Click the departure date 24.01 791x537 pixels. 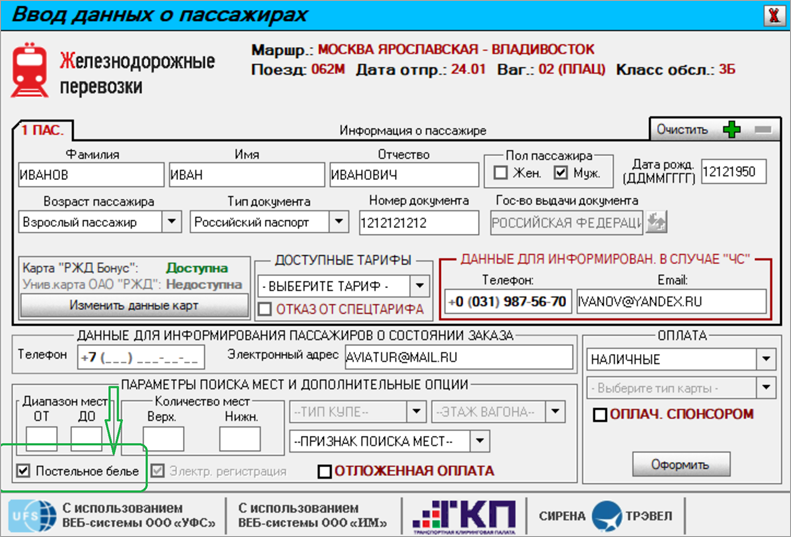tap(468, 69)
